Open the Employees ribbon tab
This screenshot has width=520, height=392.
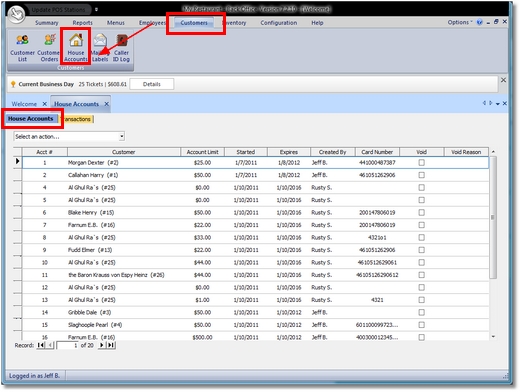click(152, 23)
